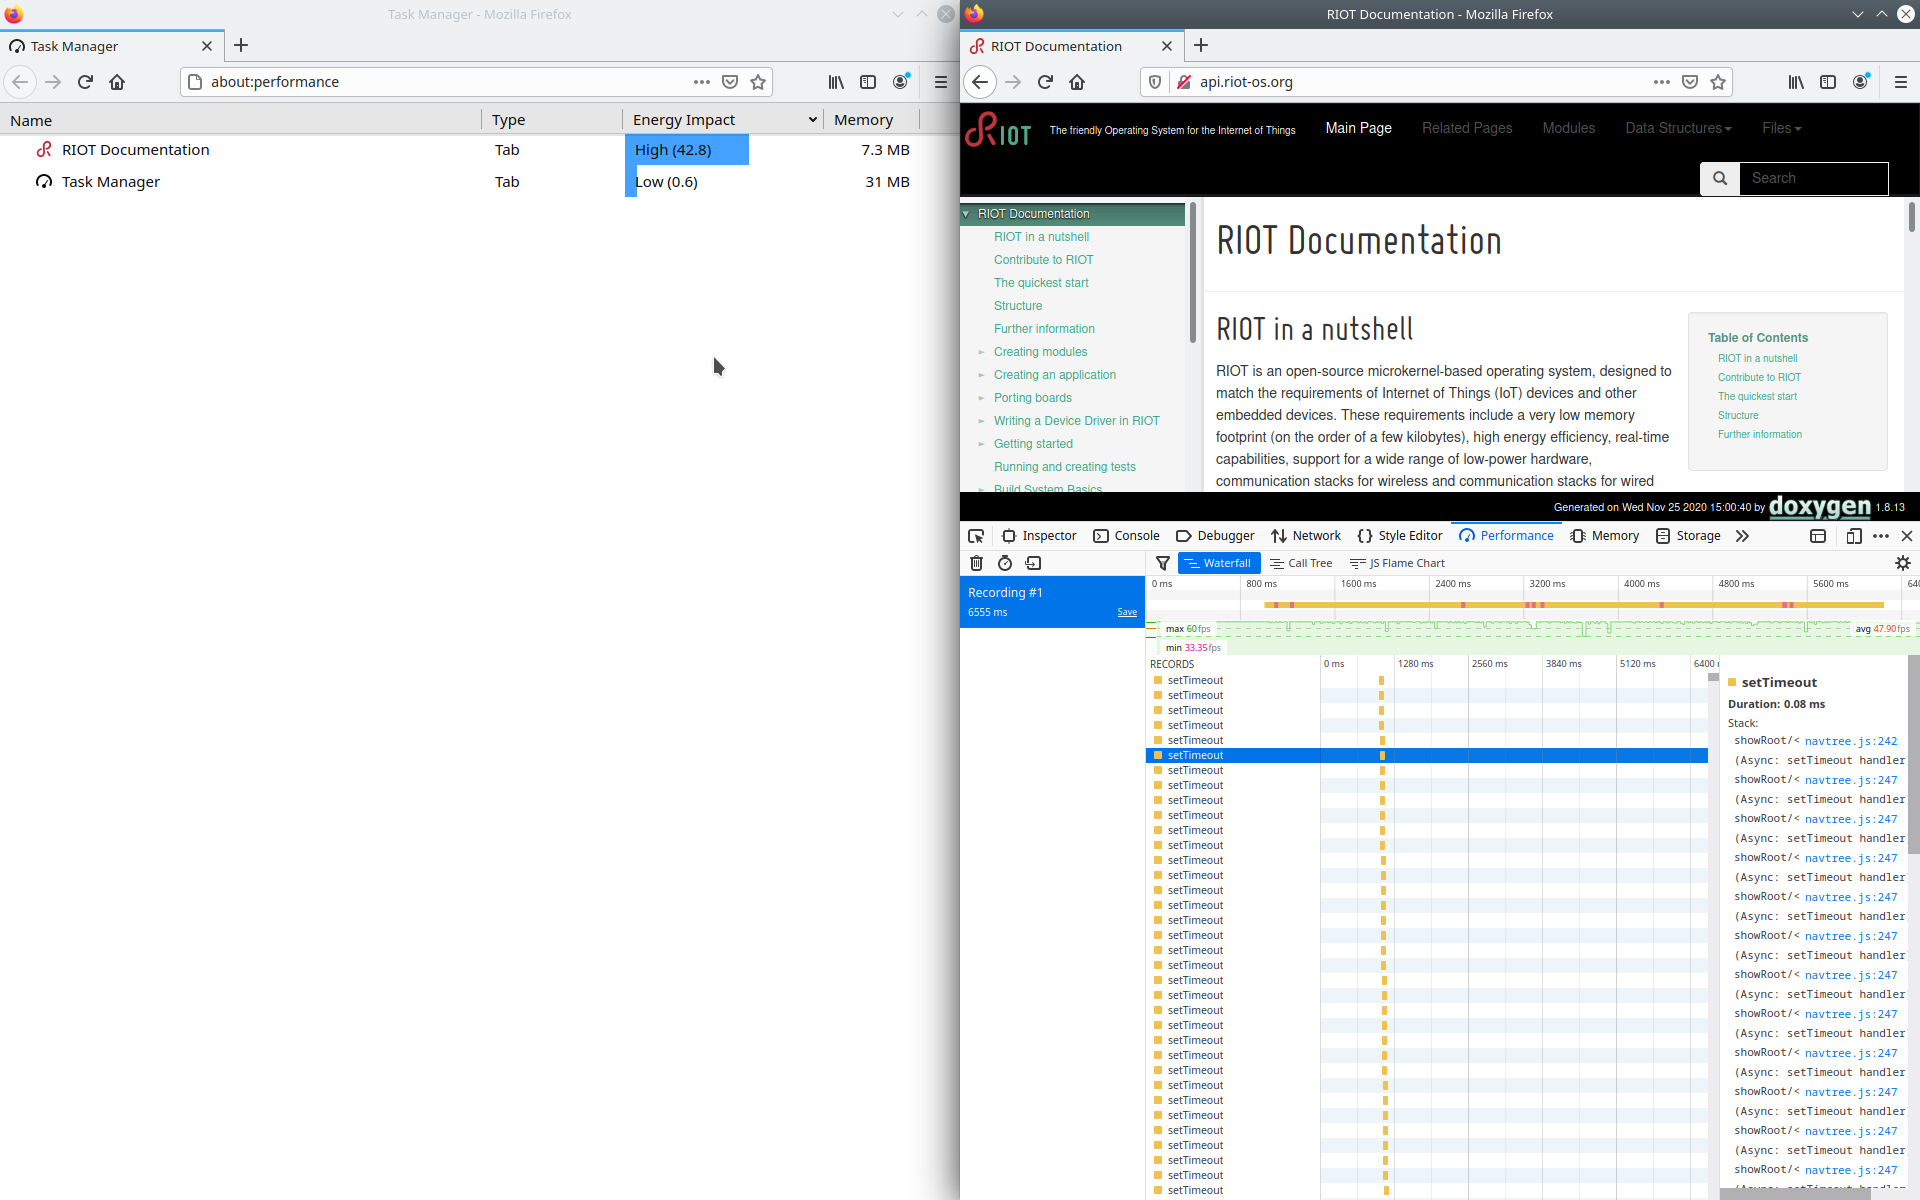Open Library in the Task Manager window
Screen dimensions: 1920x1200
point(836,82)
